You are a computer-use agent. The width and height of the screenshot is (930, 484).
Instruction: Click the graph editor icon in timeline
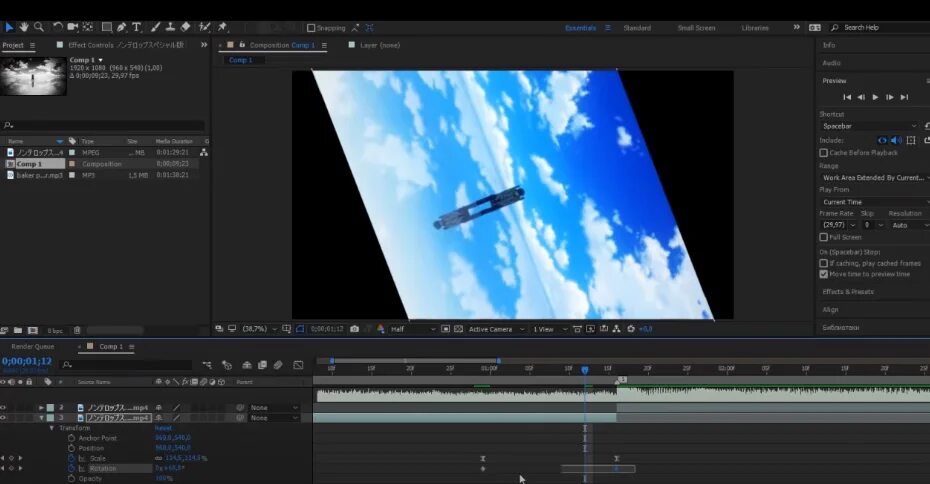pos(298,365)
